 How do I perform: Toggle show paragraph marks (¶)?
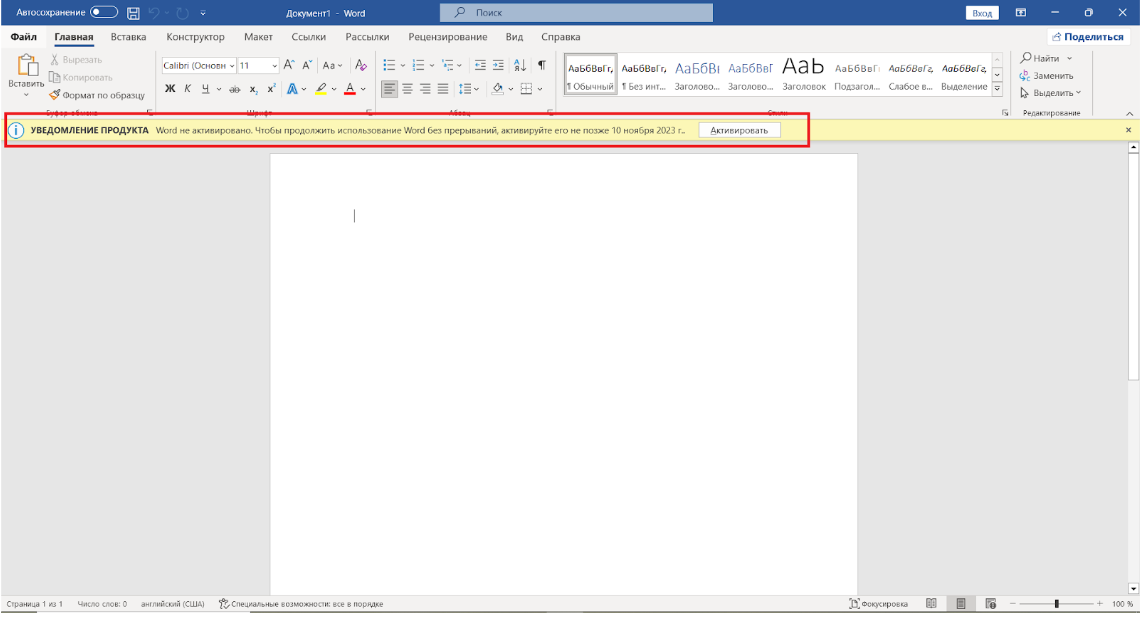542,65
